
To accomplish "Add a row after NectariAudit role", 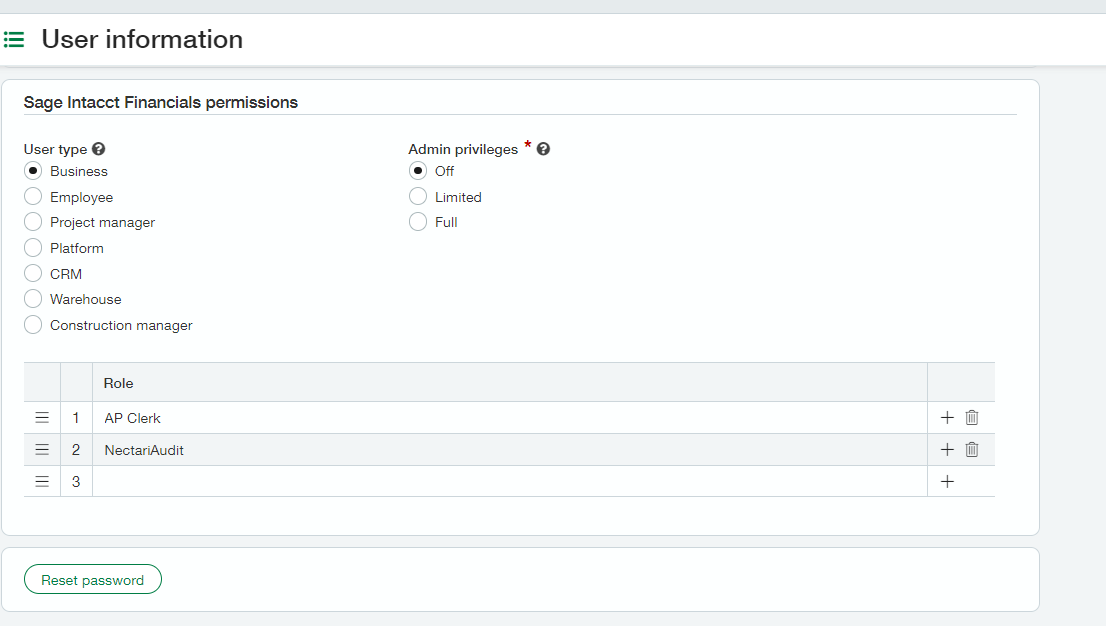I will click(947, 450).
